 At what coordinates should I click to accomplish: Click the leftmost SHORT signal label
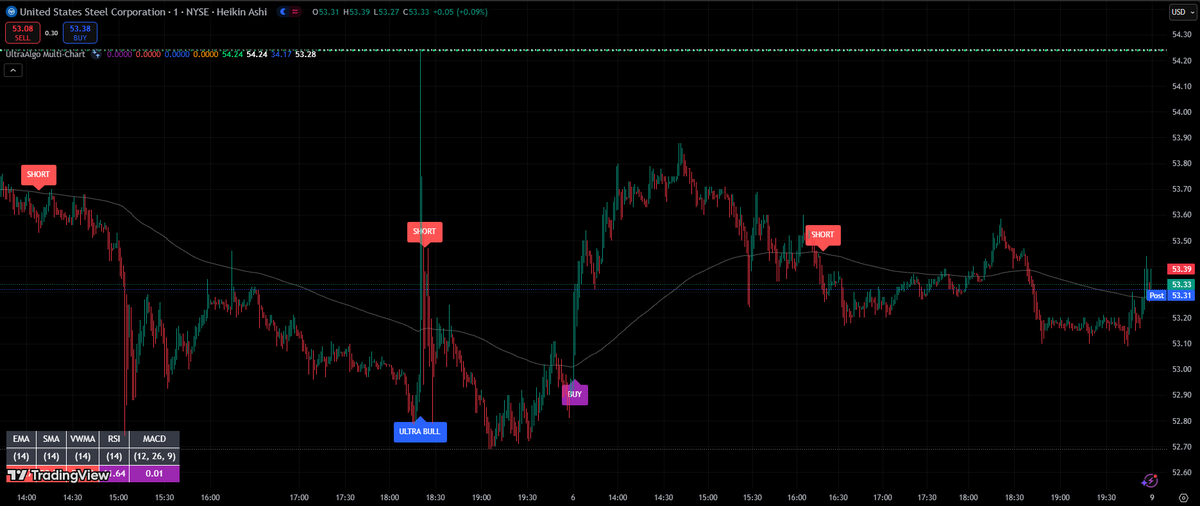[x=38, y=175]
